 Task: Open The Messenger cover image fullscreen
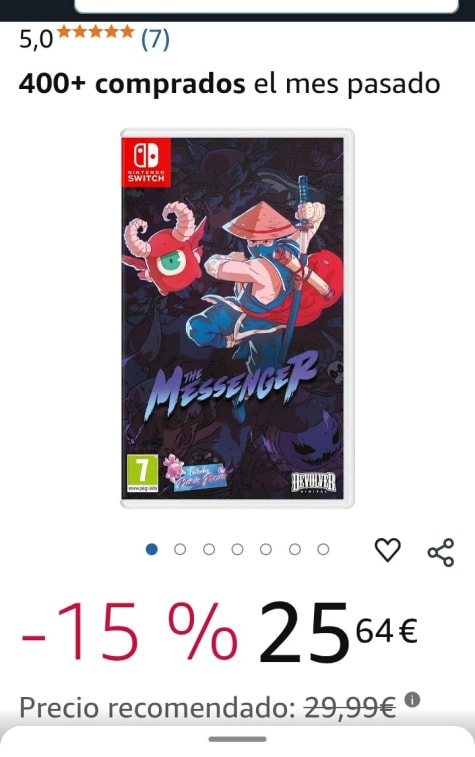tap(237, 319)
